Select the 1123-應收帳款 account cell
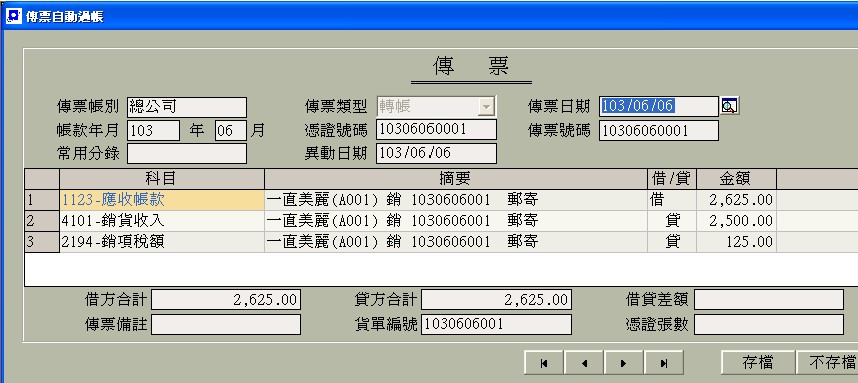 pyautogui.click(x=162, y=200)
